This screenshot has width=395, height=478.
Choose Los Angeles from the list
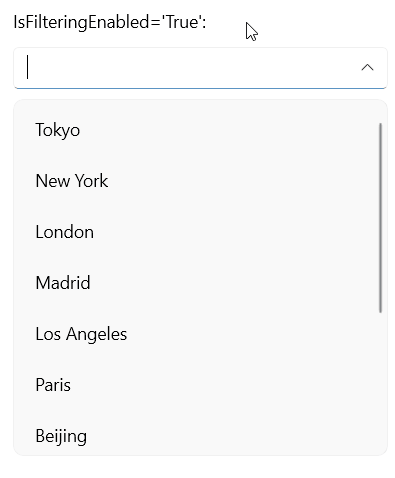point(197,334)
